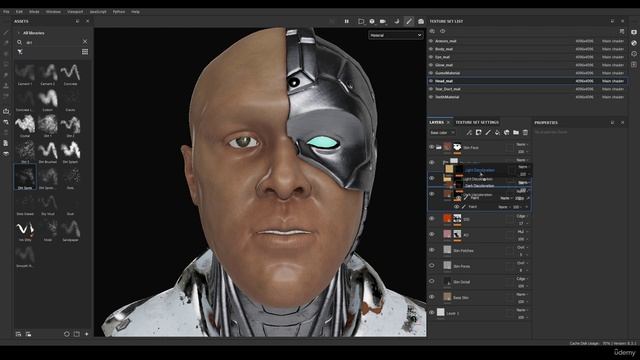Click the AO layer pink color thumbnail

[x=447, y=234]
